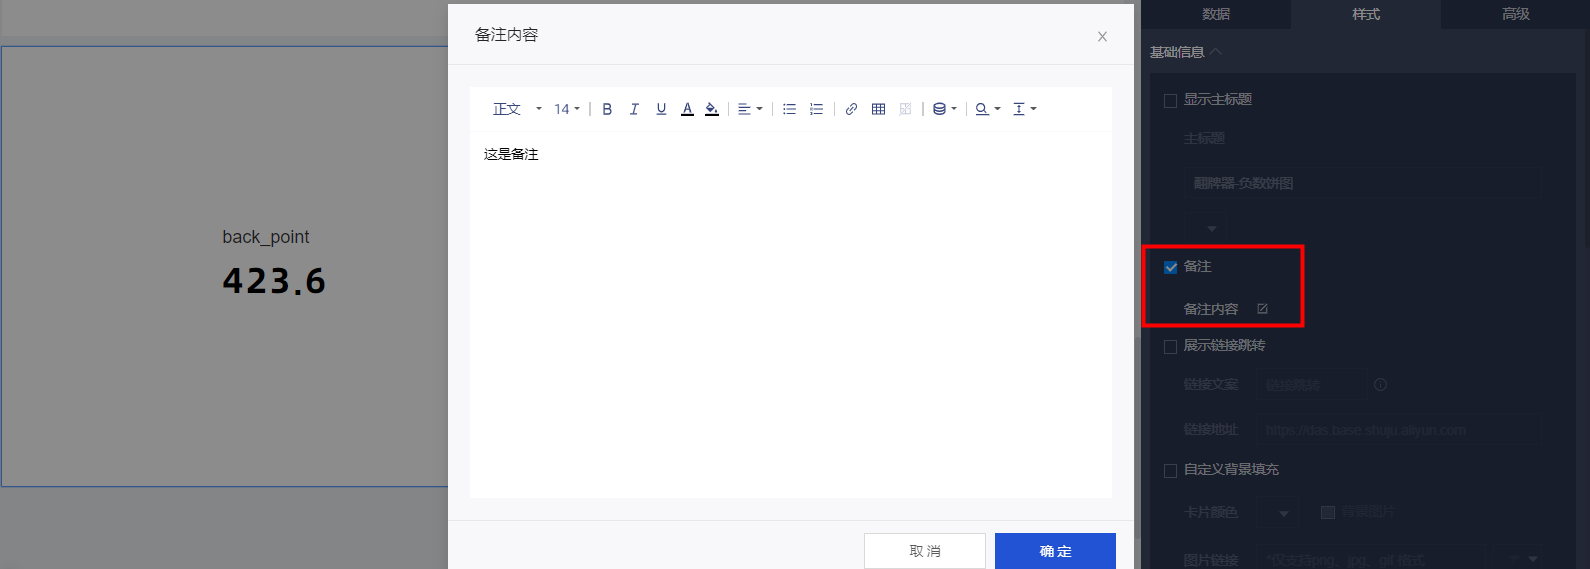
Task: Open the 正文 paragraph style dropdown
Action: (x=517, y=109)
